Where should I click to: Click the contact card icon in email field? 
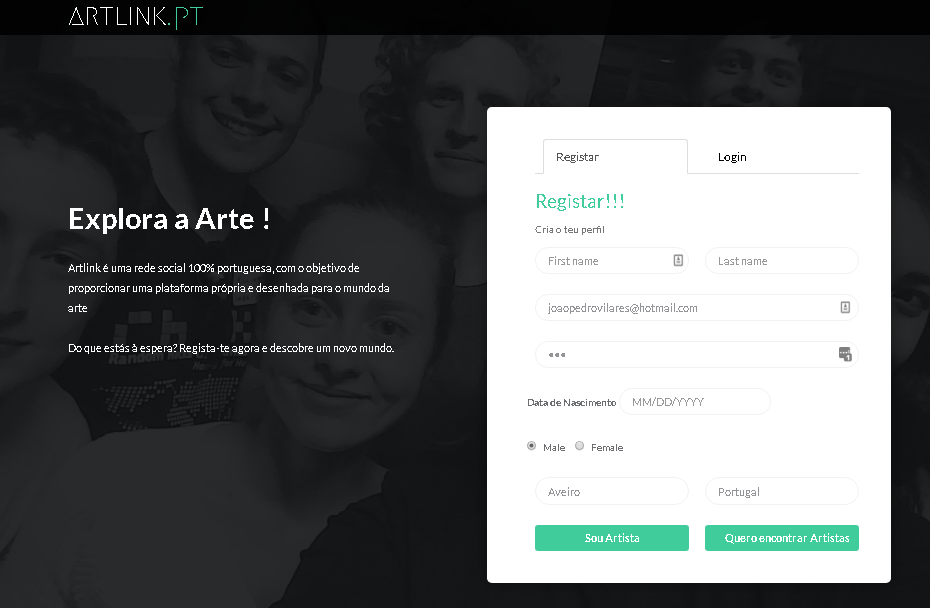(845, 307)
